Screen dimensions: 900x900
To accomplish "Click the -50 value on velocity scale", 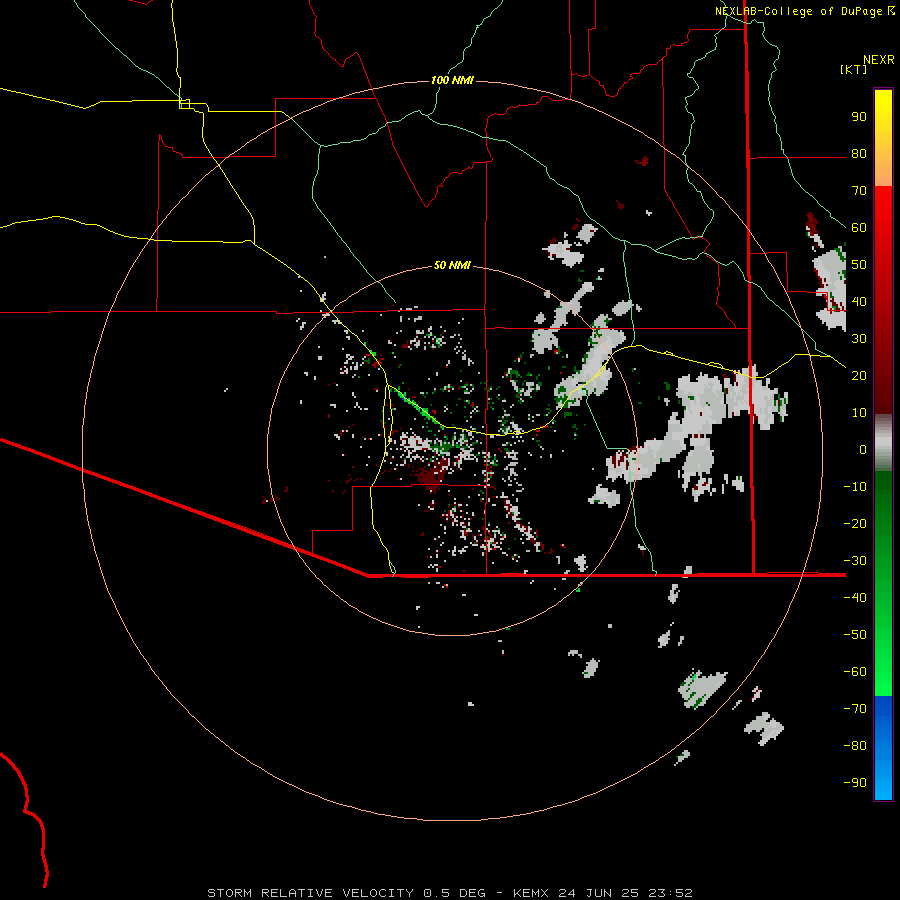I will coord(855,634).
